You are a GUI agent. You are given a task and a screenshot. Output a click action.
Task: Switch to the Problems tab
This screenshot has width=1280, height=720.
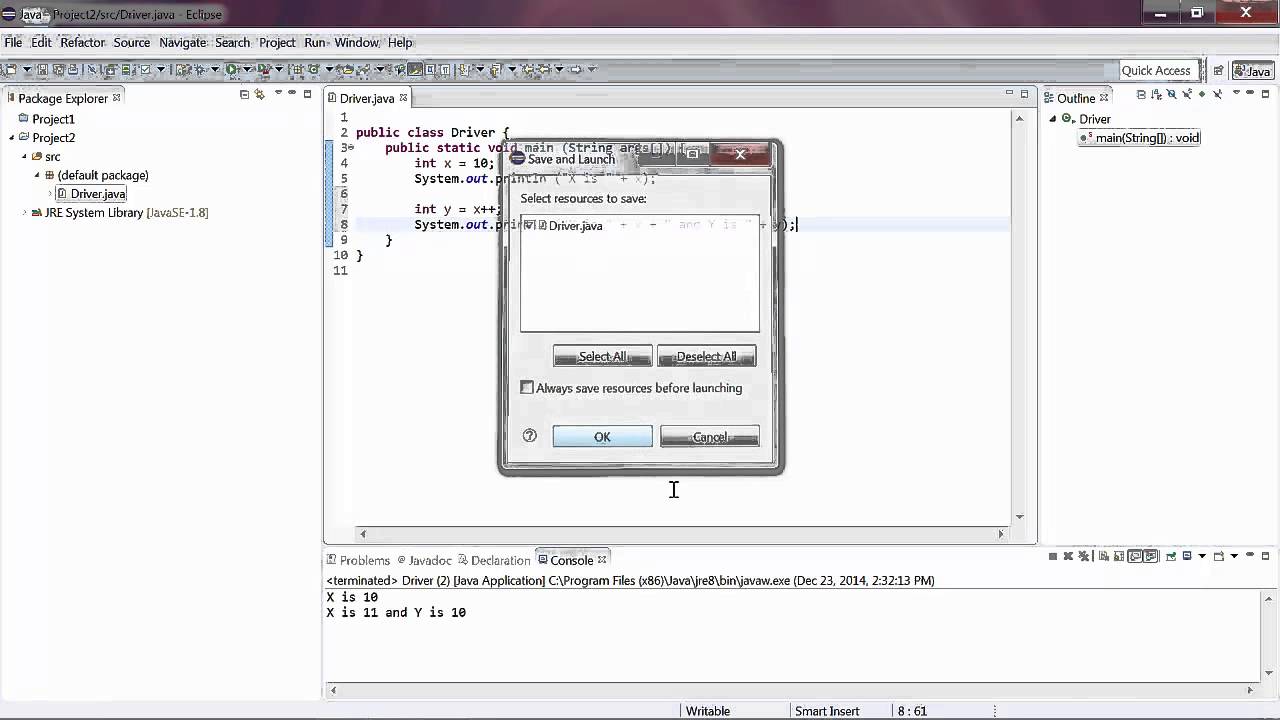tap(357, 560)
